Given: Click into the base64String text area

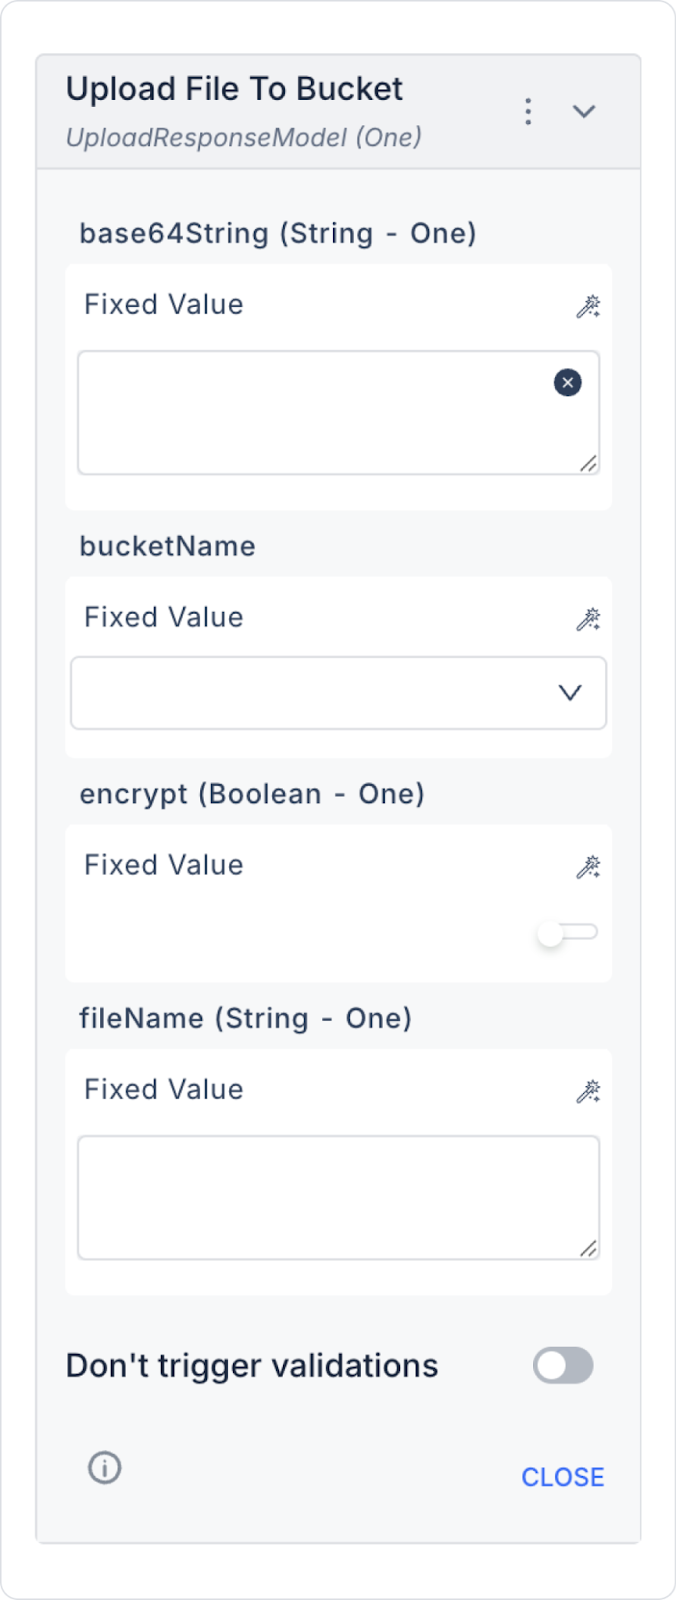Looking at the screenshot, I should 338,412.
